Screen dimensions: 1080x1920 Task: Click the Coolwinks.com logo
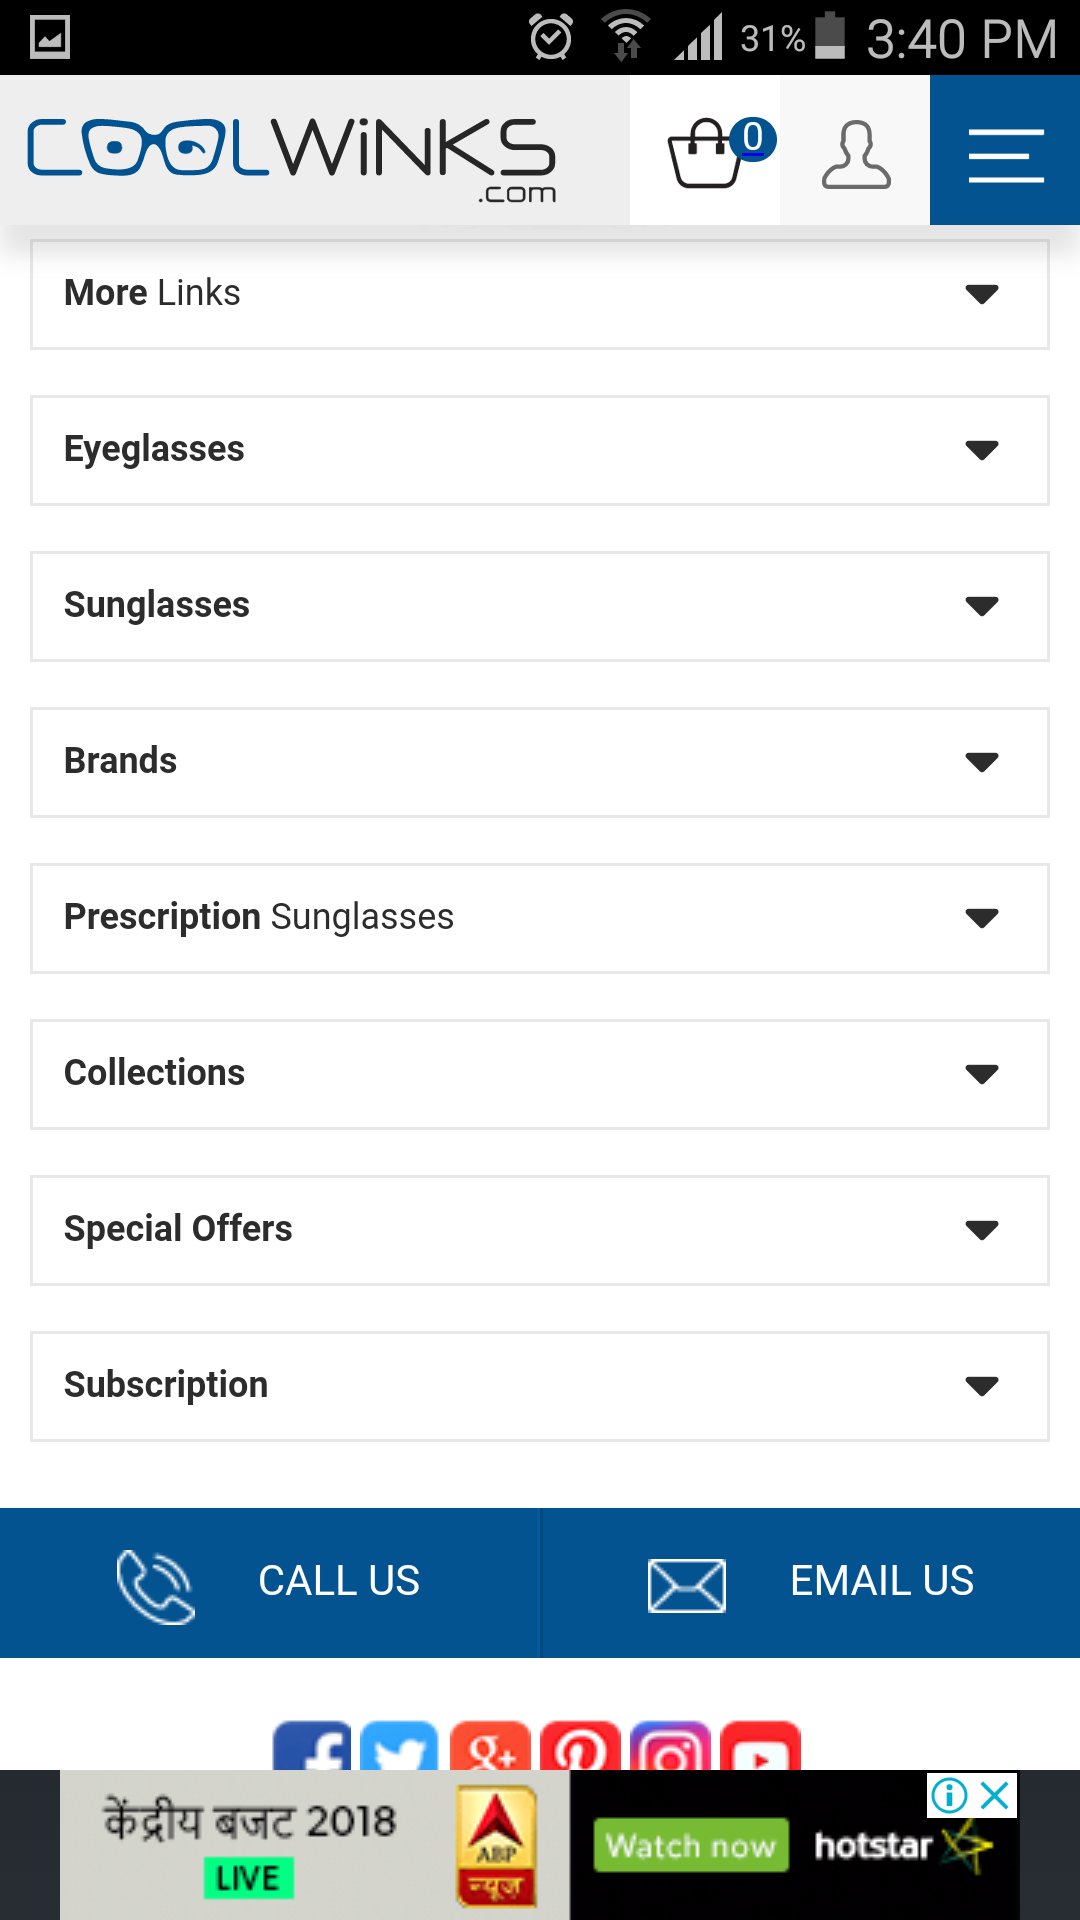292,155
